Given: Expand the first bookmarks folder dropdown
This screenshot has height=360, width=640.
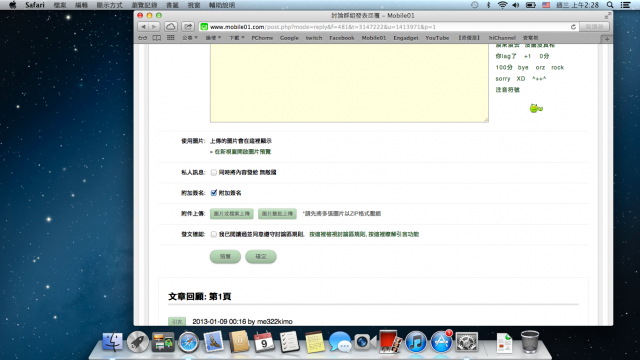Looking at the screenshot, I should 190,38.
